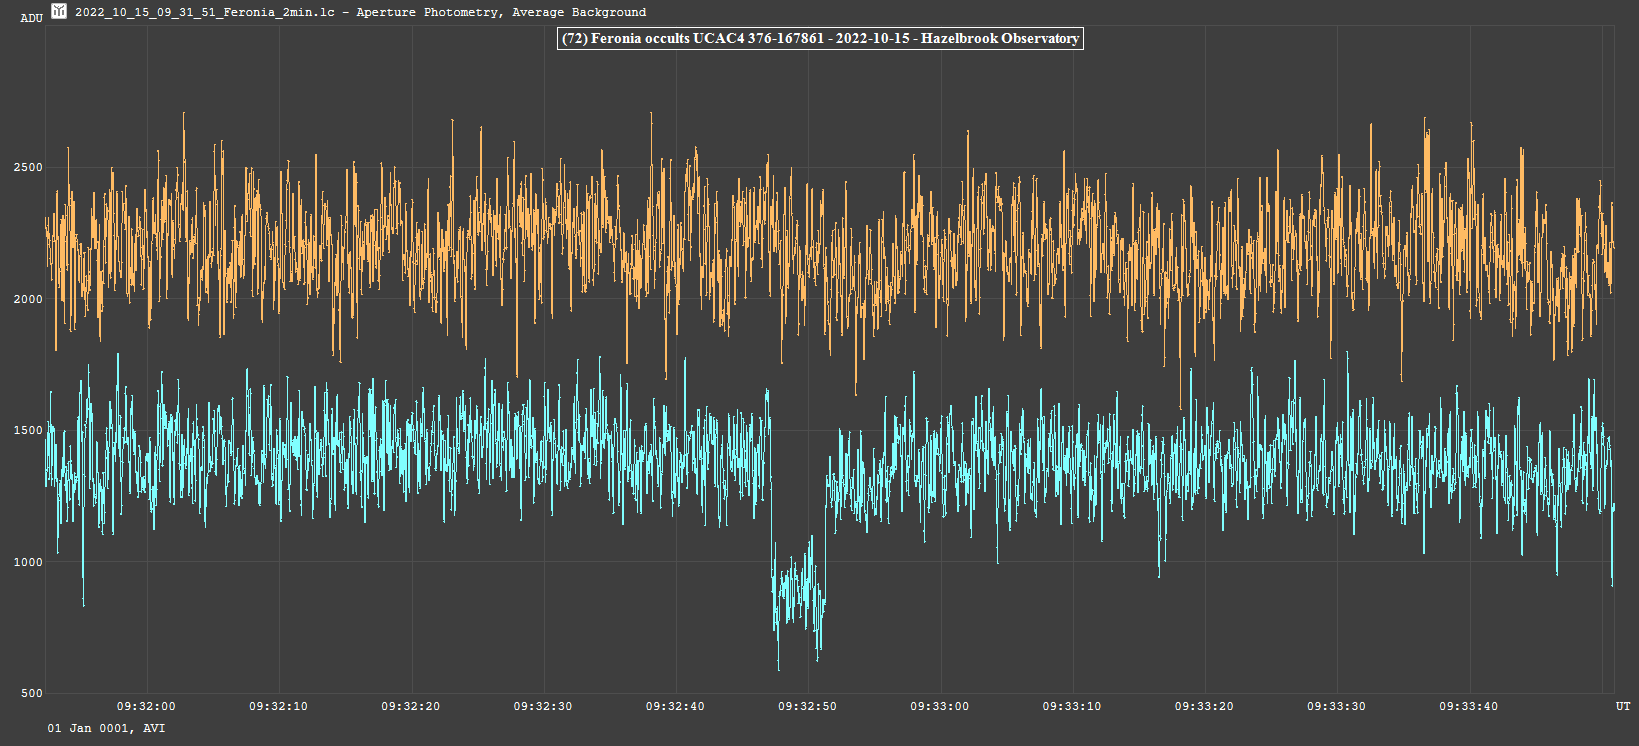Click the 09:33:10 time label

coord(1072,706)
